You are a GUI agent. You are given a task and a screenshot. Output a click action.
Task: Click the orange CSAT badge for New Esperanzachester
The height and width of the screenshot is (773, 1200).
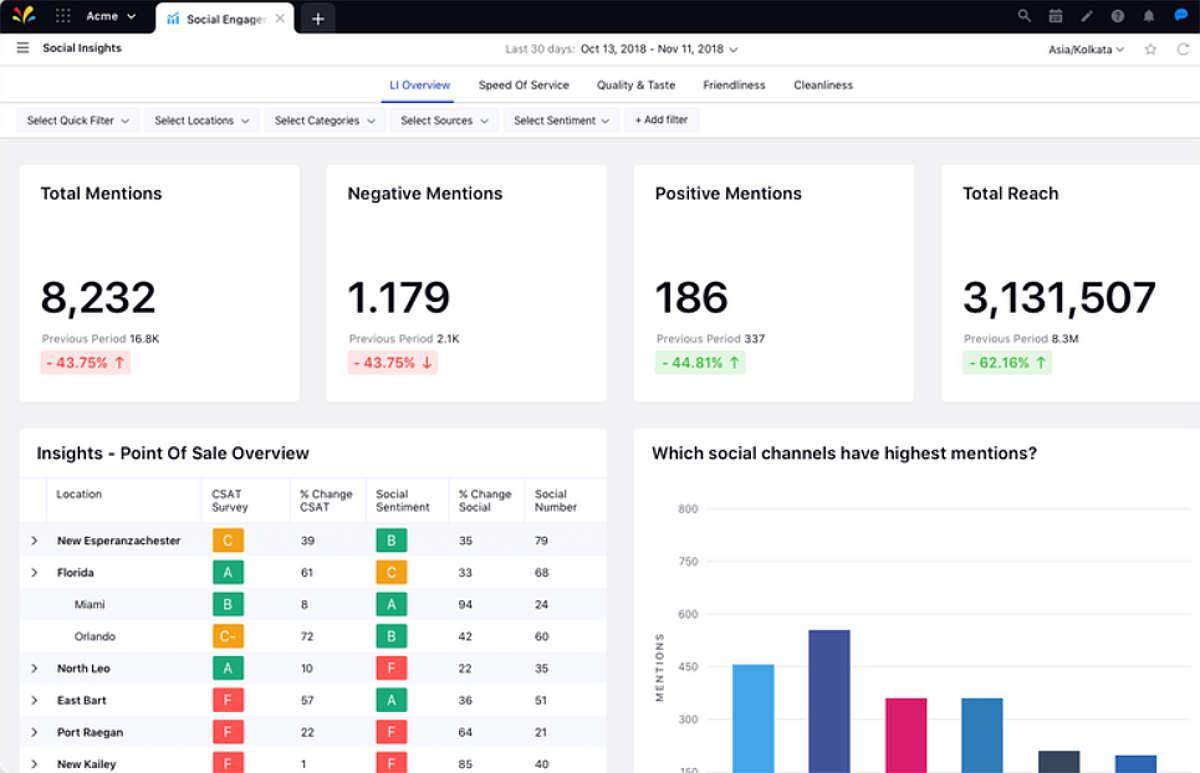pyautogui.click(x=228, y=540)
